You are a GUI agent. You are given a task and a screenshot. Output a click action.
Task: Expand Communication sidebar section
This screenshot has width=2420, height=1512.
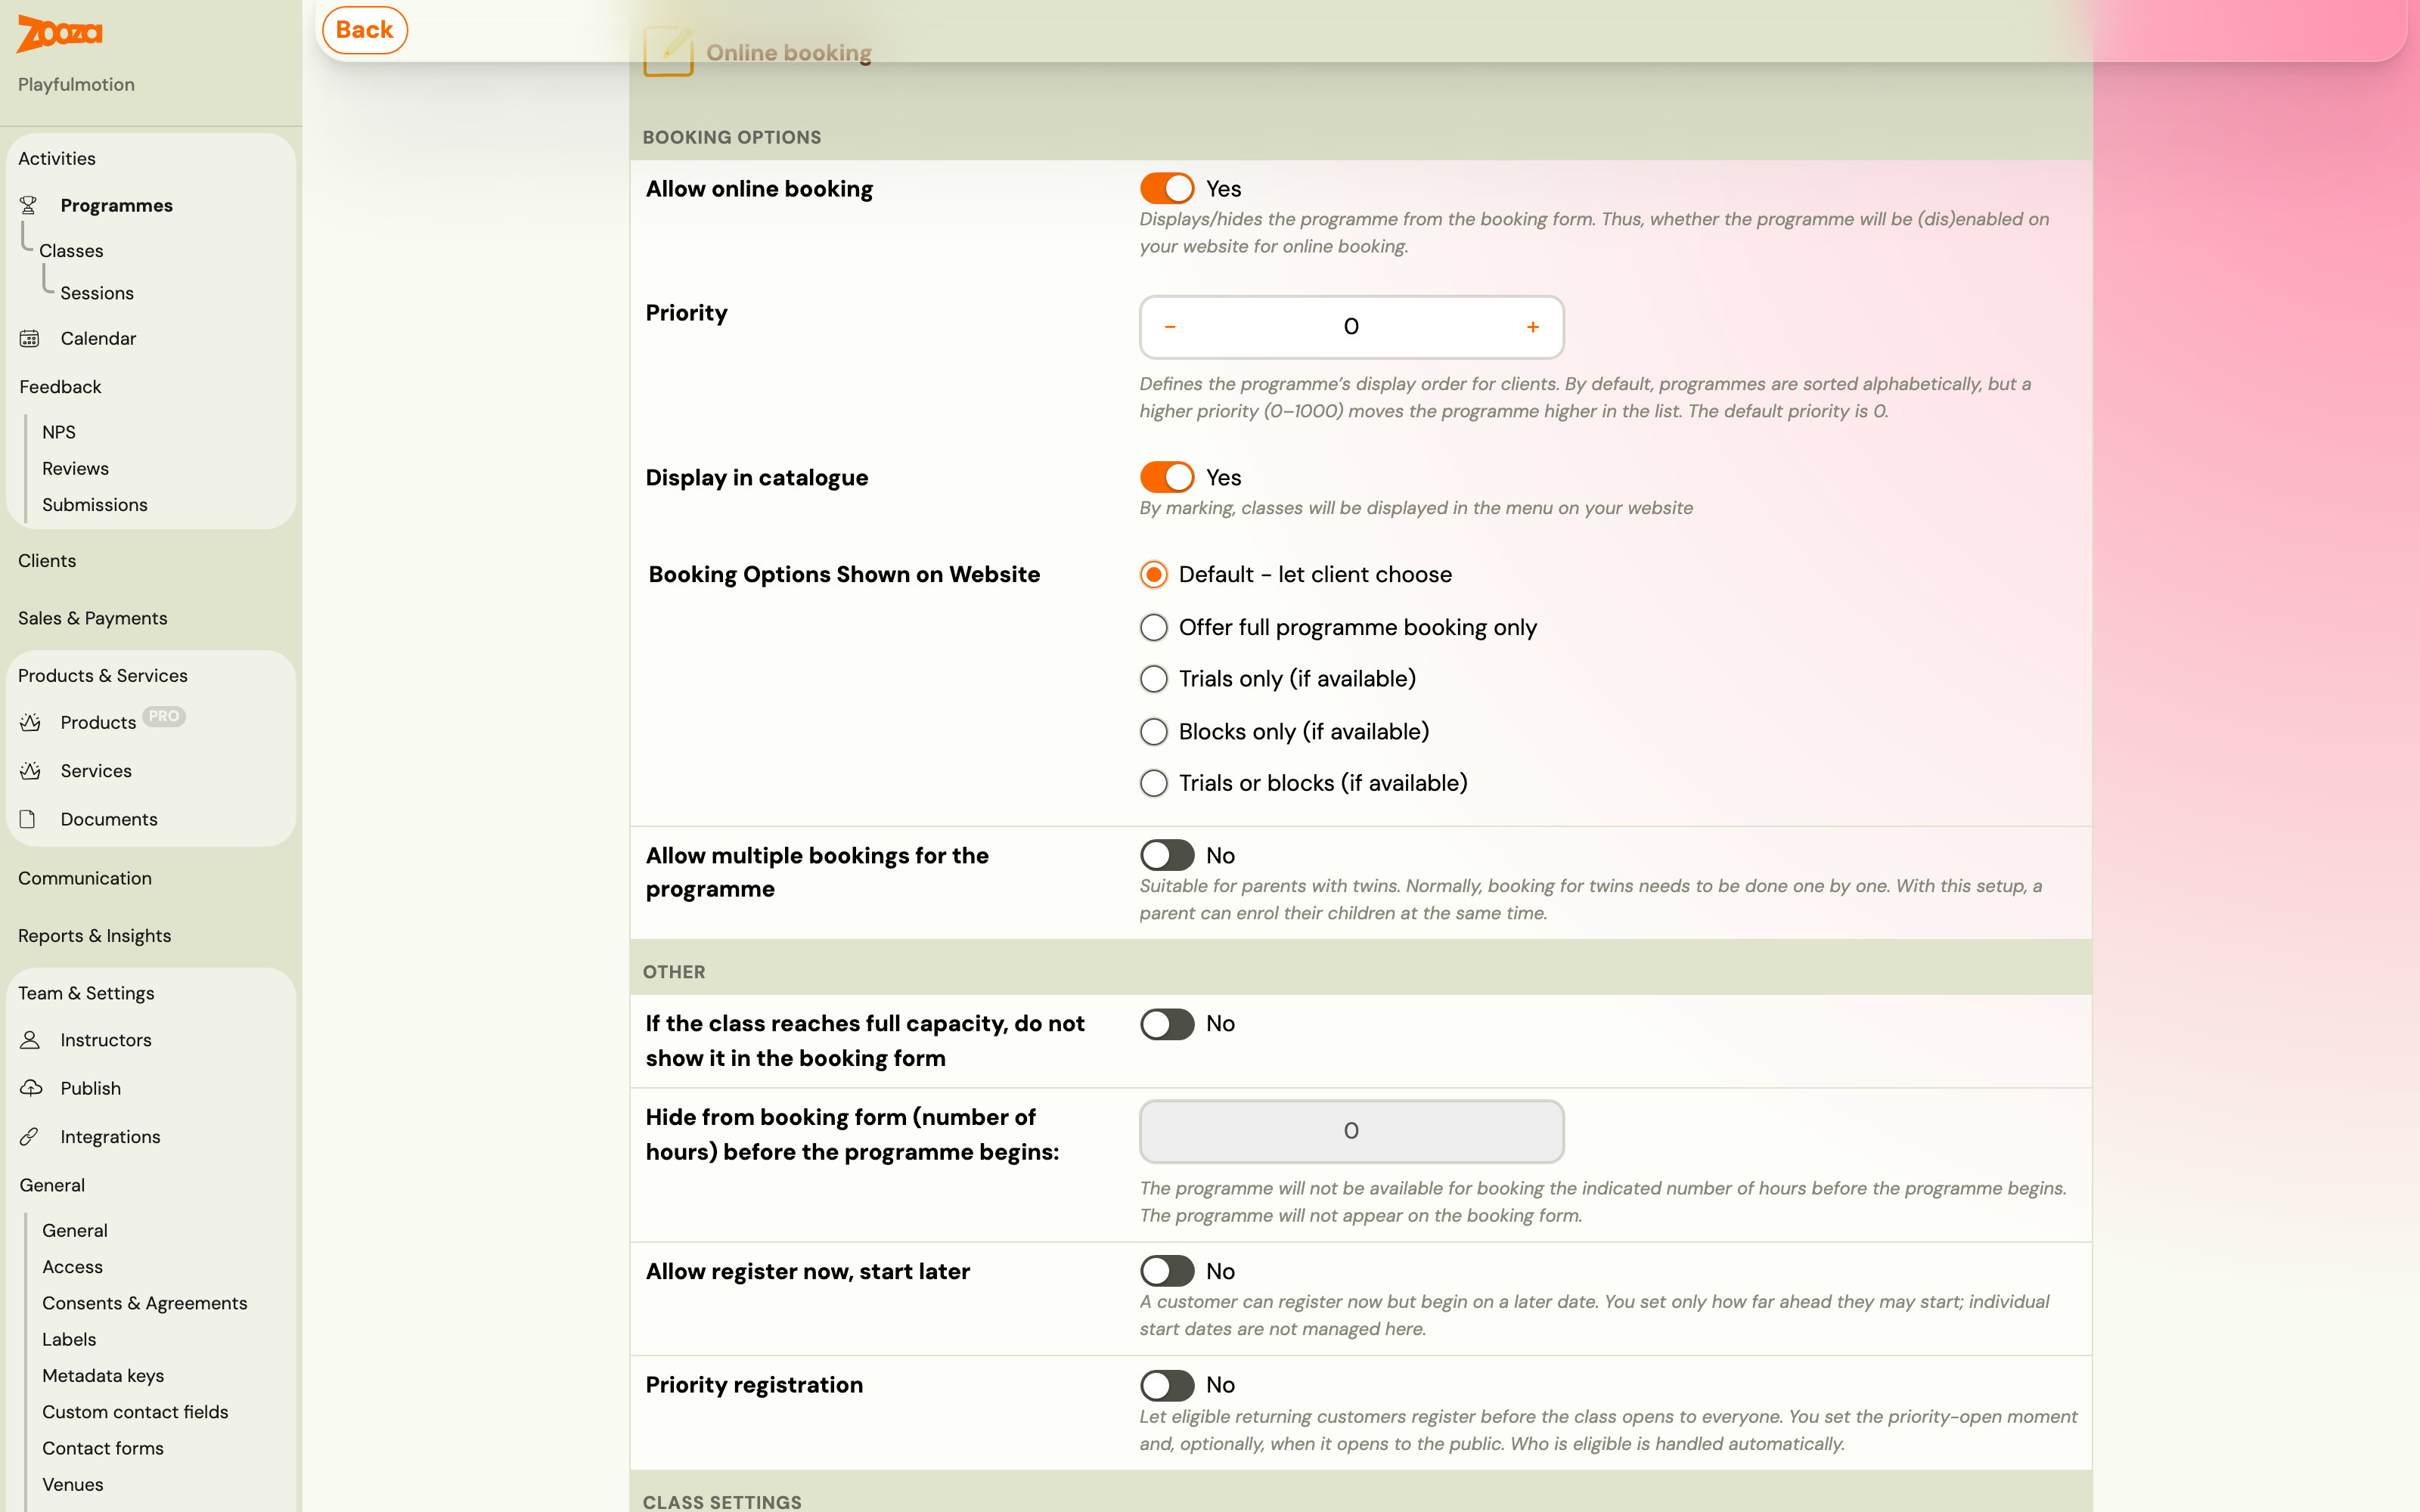(85, 878)
